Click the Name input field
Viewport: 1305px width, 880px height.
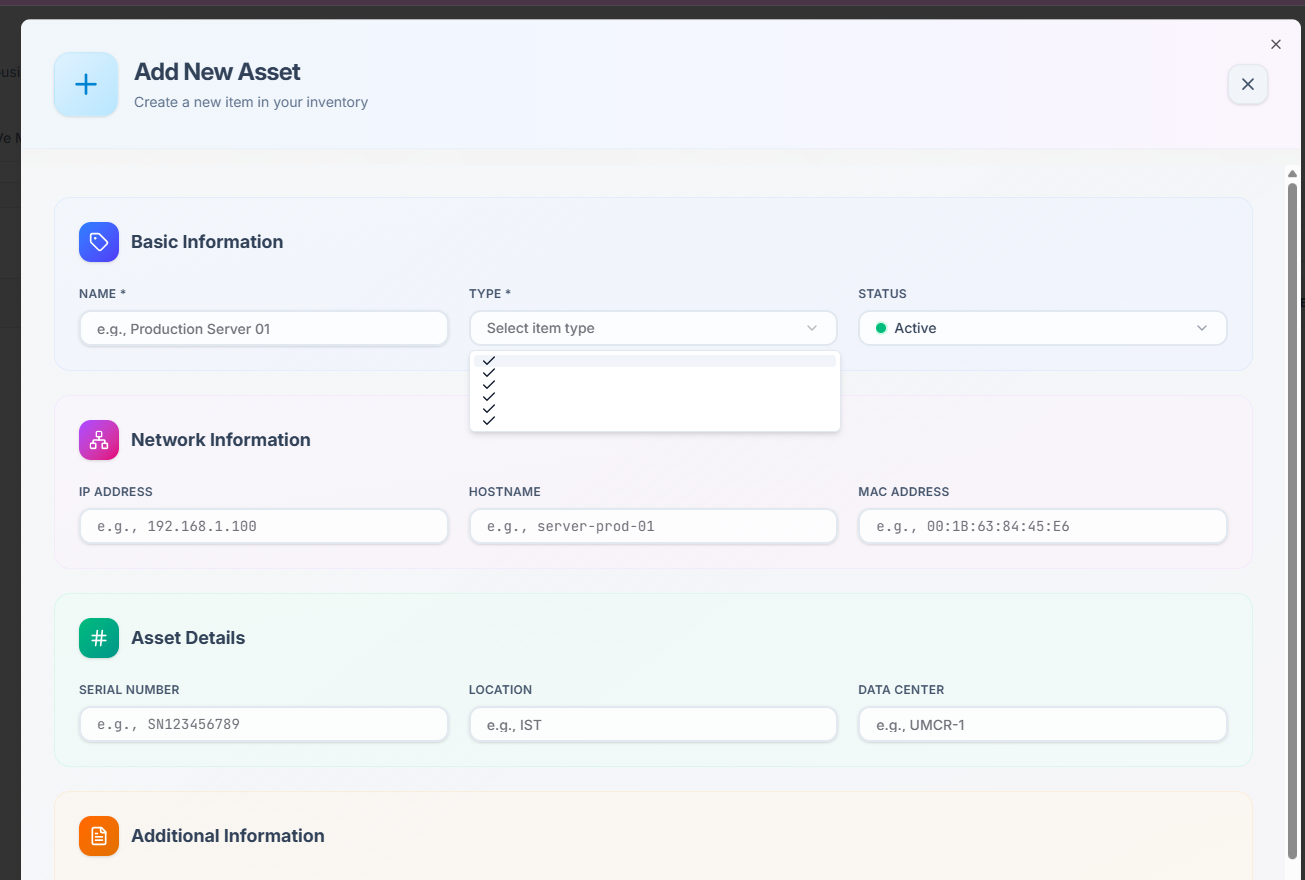tap(264, 328)
